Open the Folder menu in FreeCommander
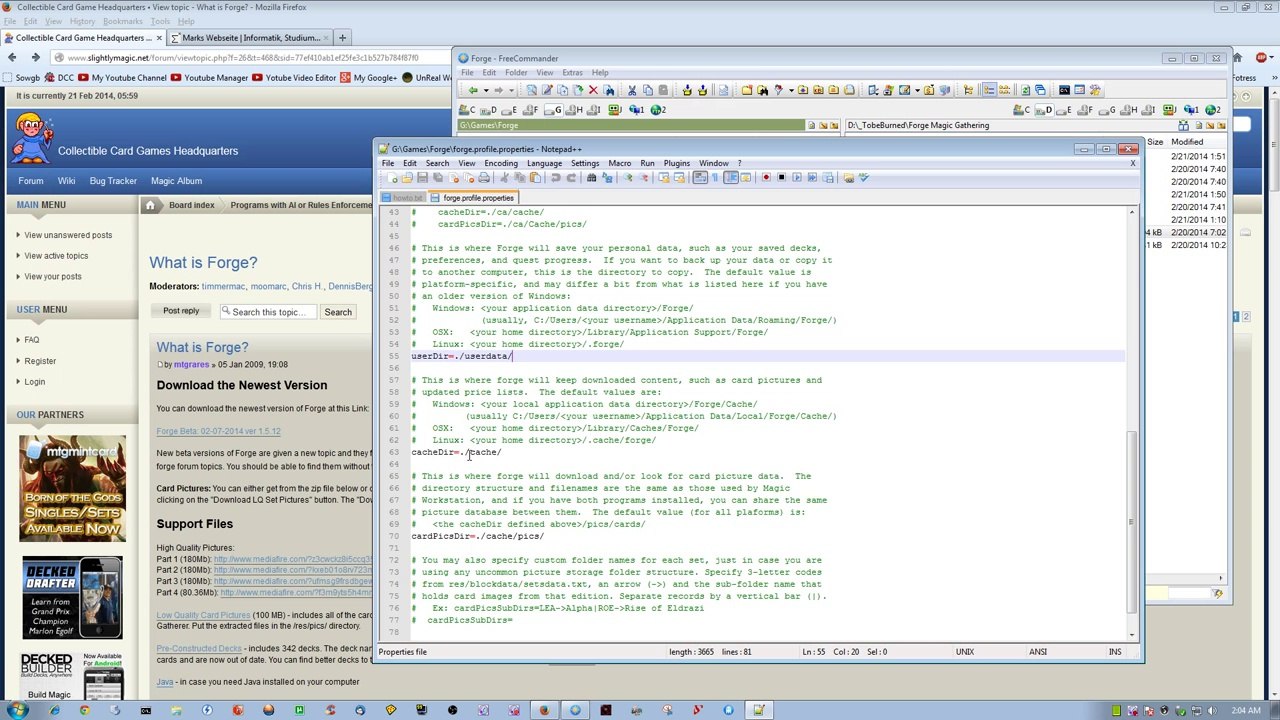1280x720 pixels. (516, 73)
